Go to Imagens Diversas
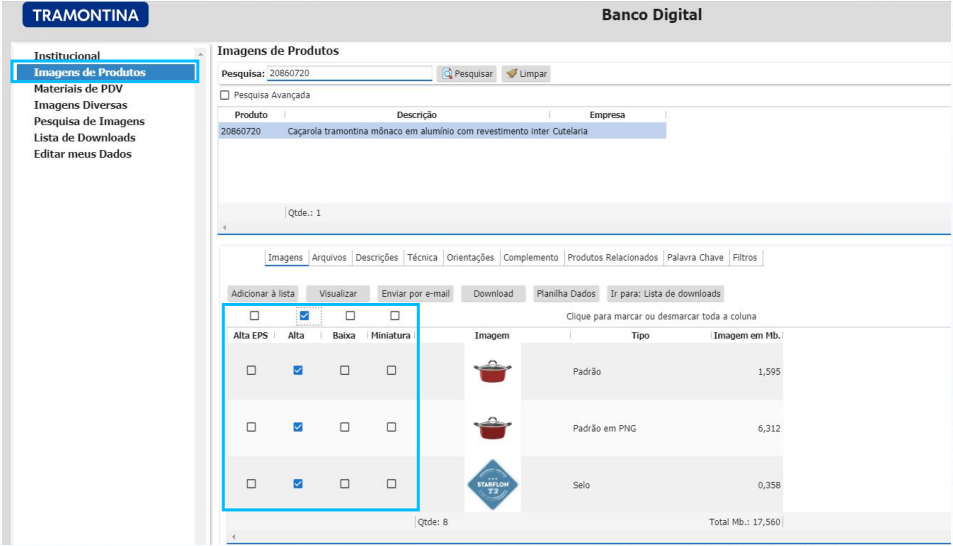Screen dimensions: 953x546 click(81, 105)
